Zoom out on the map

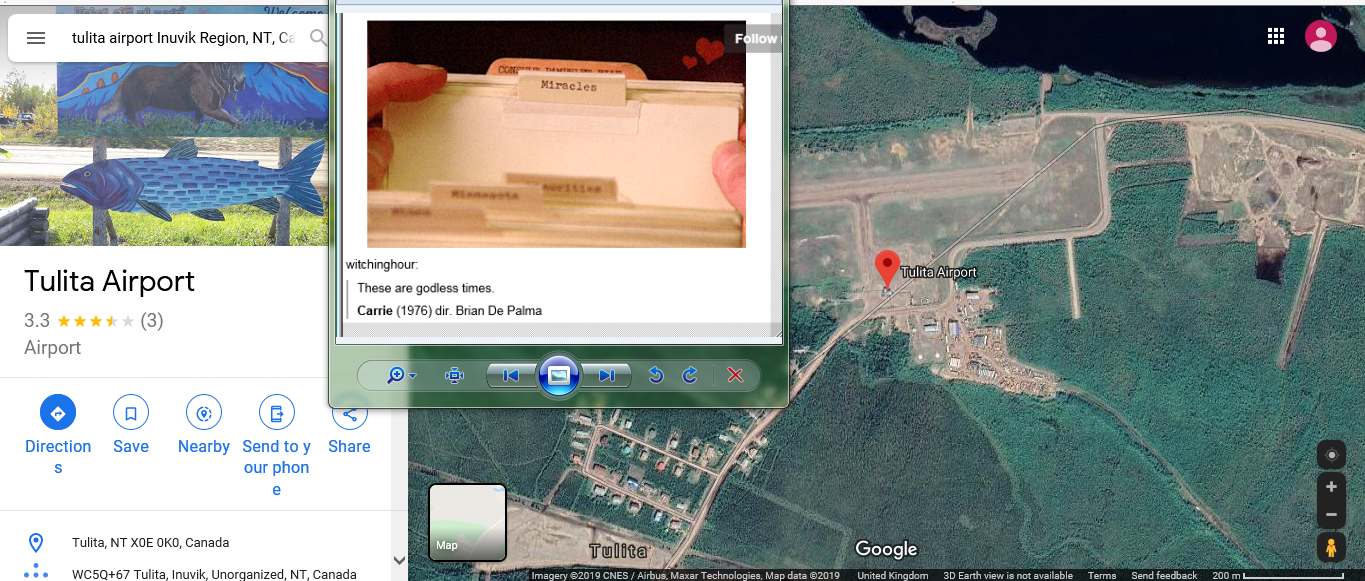point(1331,515)
